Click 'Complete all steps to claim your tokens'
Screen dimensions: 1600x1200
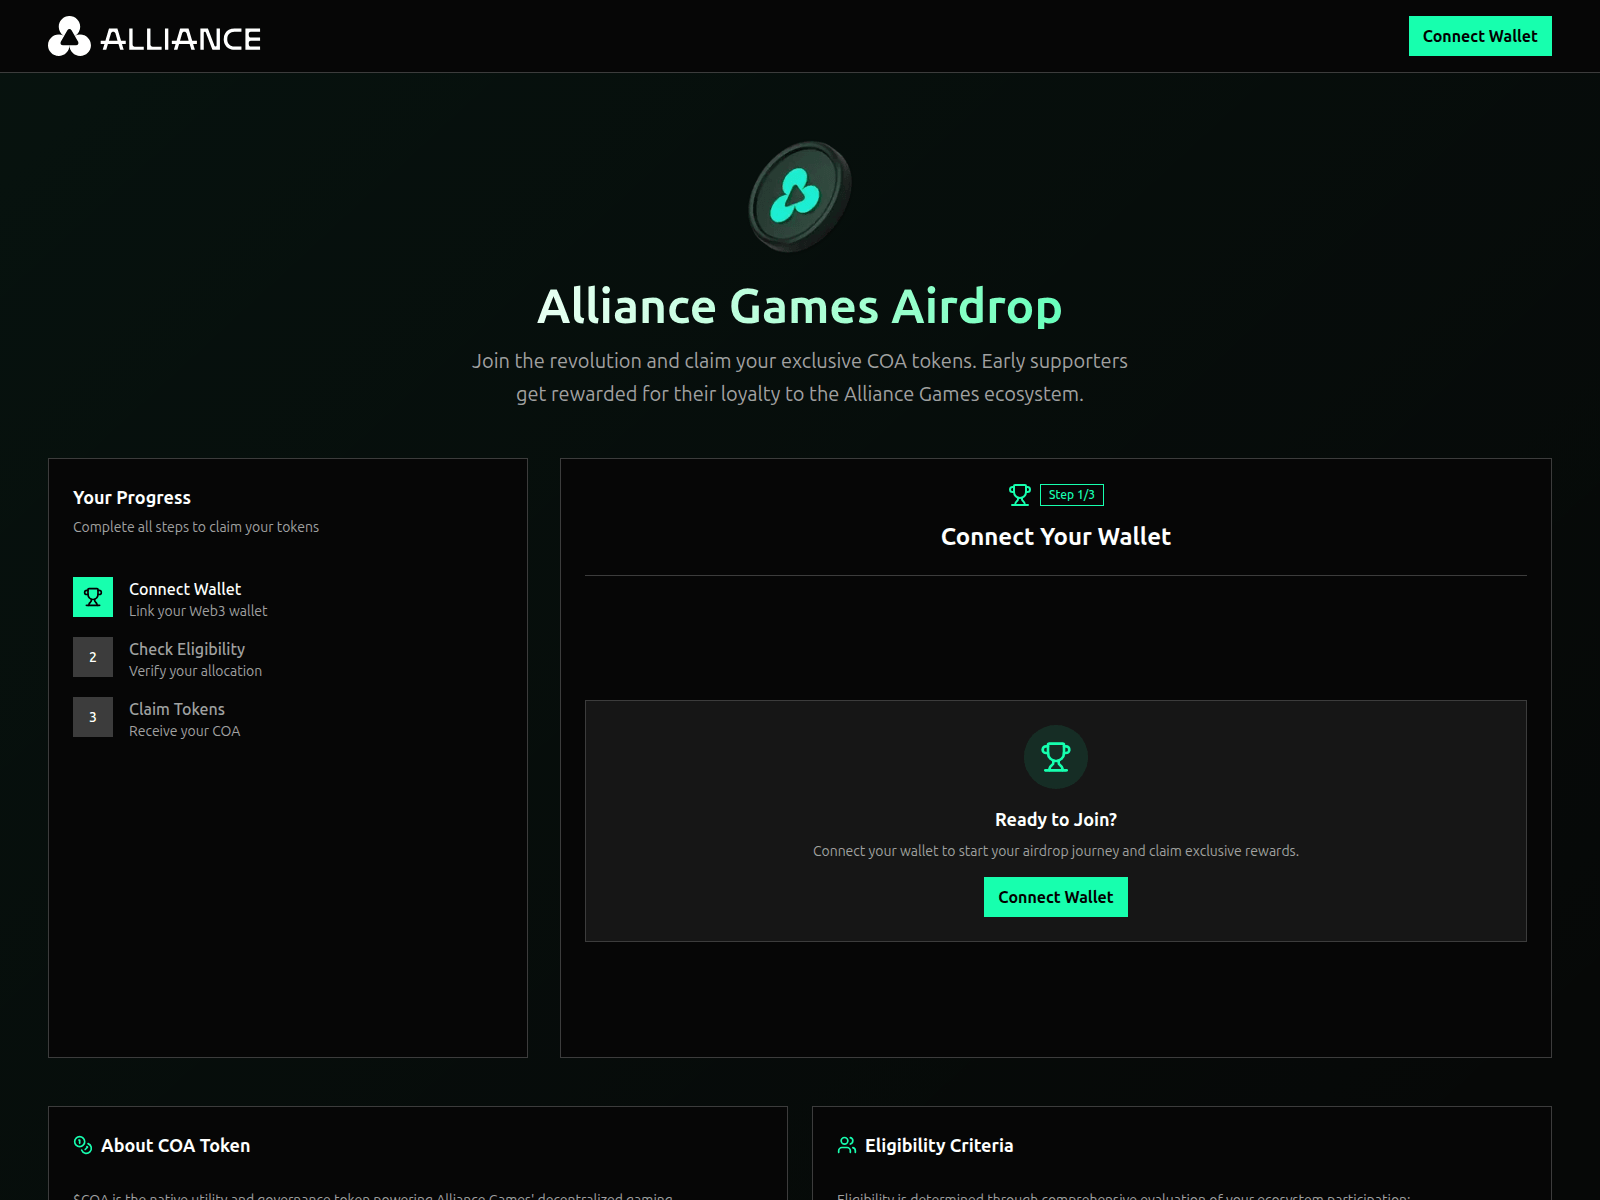pyautogui.click(x=196, y=527)
